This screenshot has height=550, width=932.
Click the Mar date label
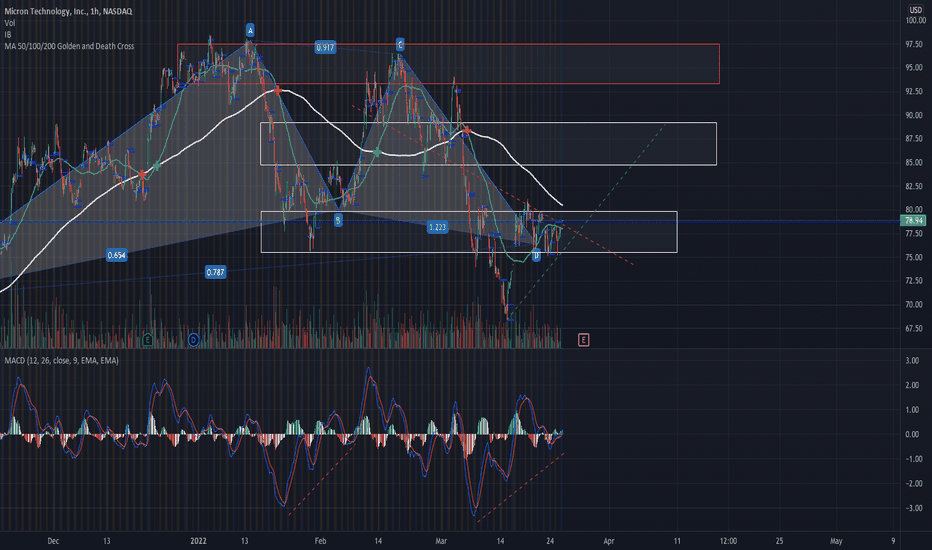tap(441, 540)
